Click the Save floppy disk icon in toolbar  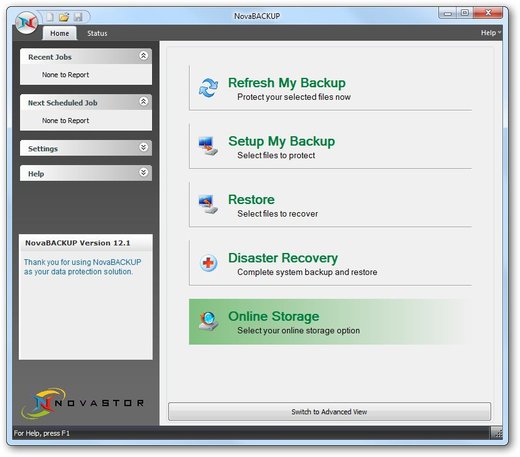click(x=78, y=17)
